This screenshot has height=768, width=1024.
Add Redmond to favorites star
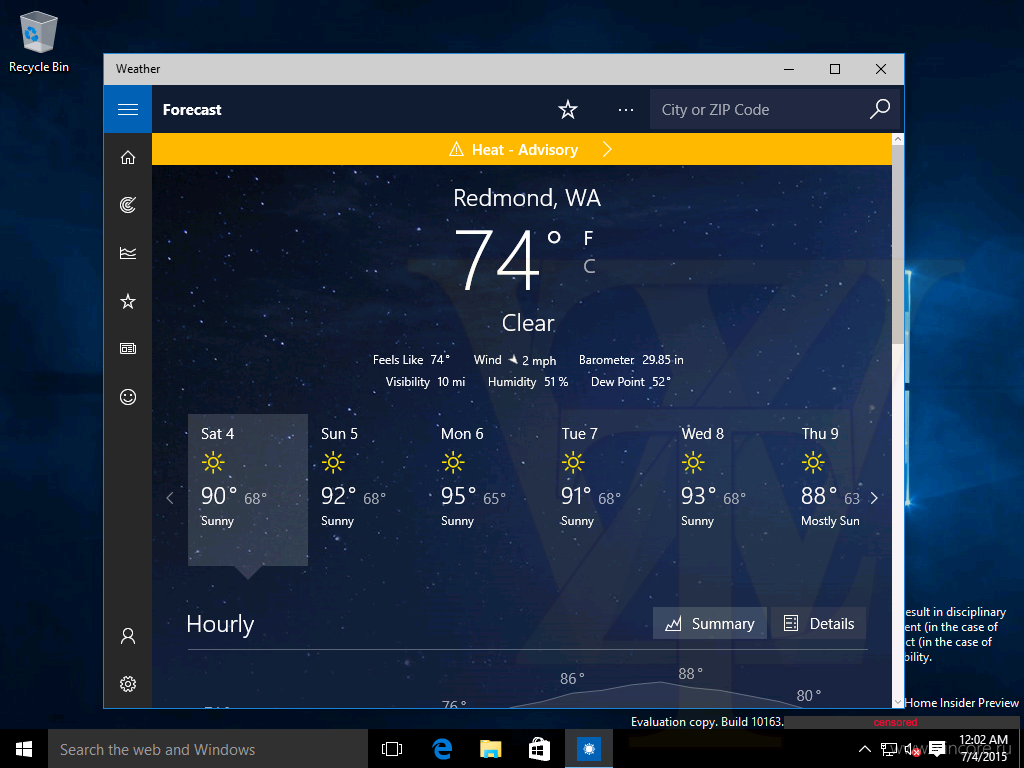(x=568, y=109)
